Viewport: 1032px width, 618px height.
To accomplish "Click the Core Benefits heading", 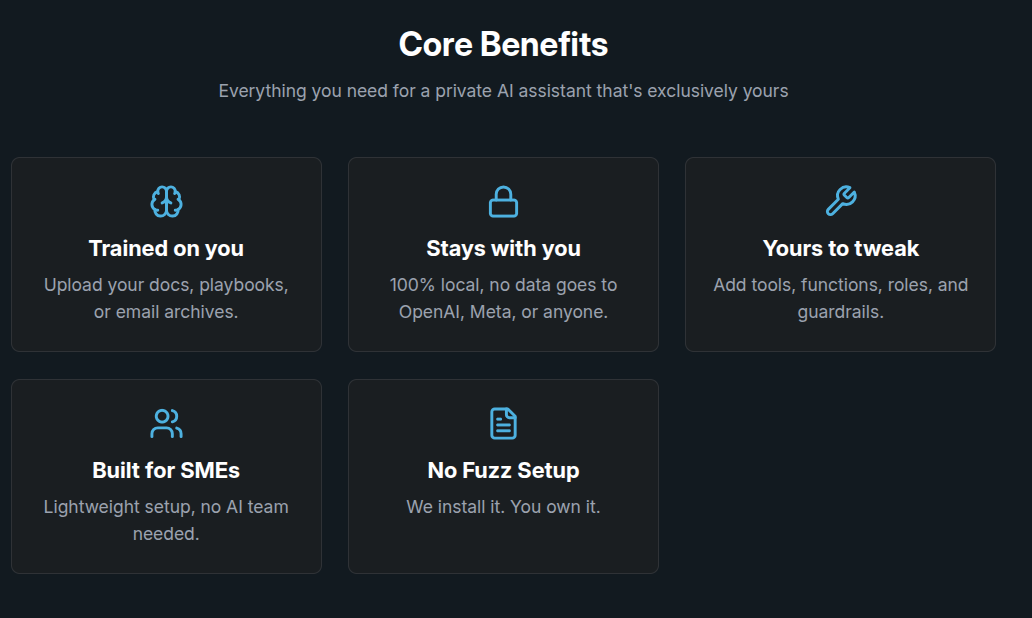I will tap(503, 45).
